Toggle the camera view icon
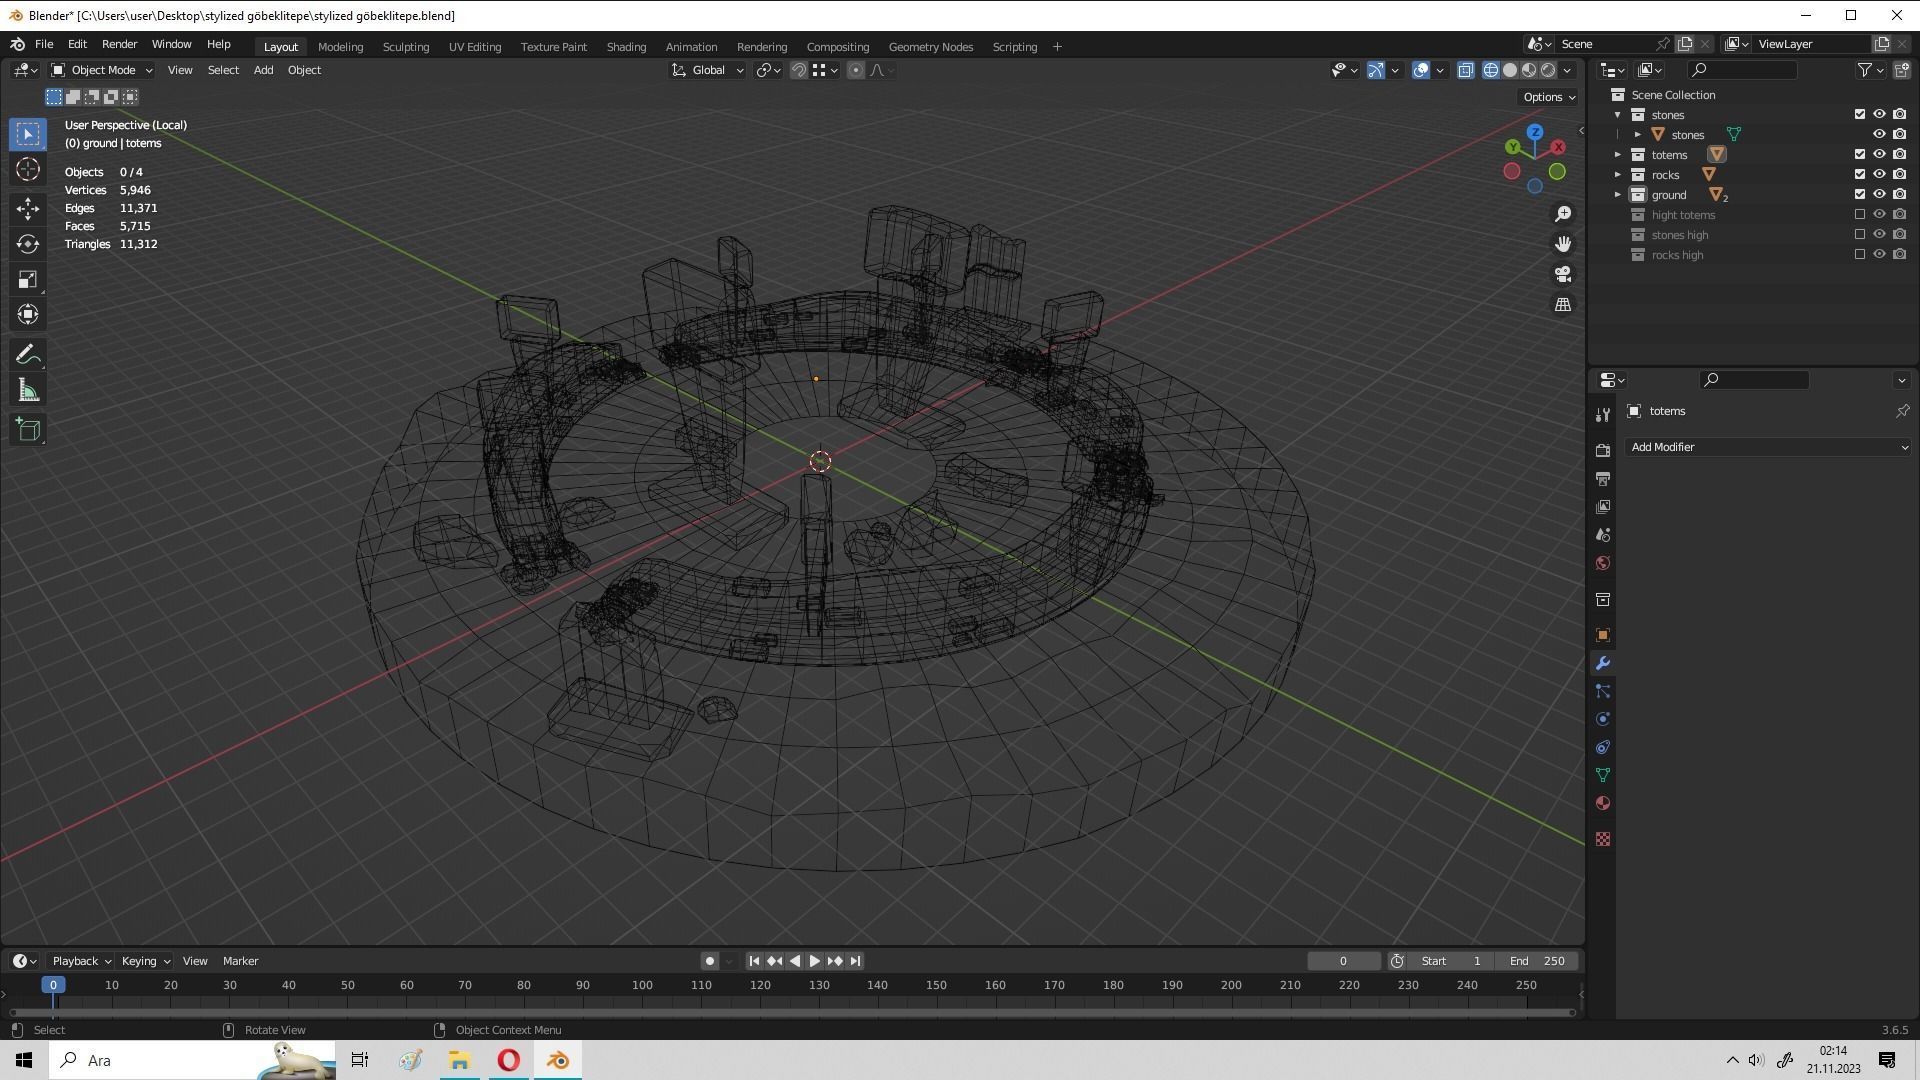Image resolution: width=1920 pixels, height=1080 pixels. [1563, 274]
